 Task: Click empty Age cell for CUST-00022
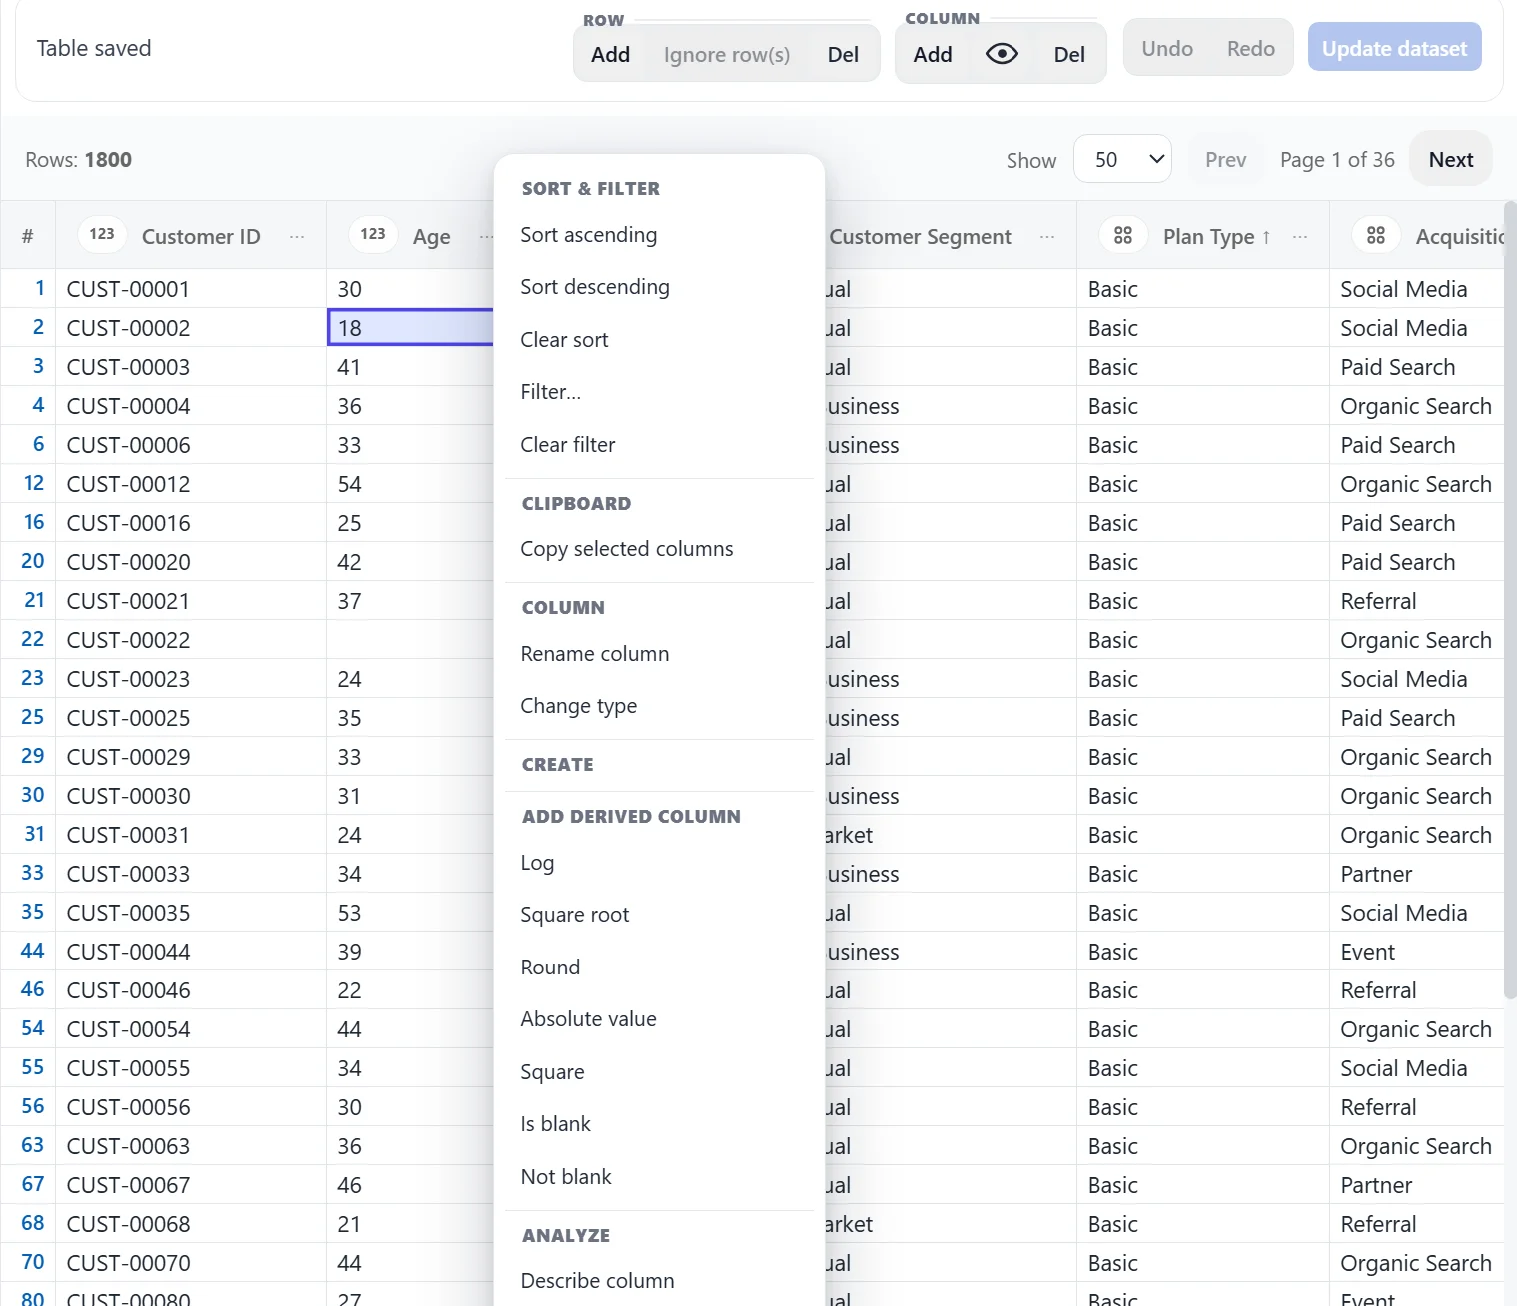click(x=411, y=640)
